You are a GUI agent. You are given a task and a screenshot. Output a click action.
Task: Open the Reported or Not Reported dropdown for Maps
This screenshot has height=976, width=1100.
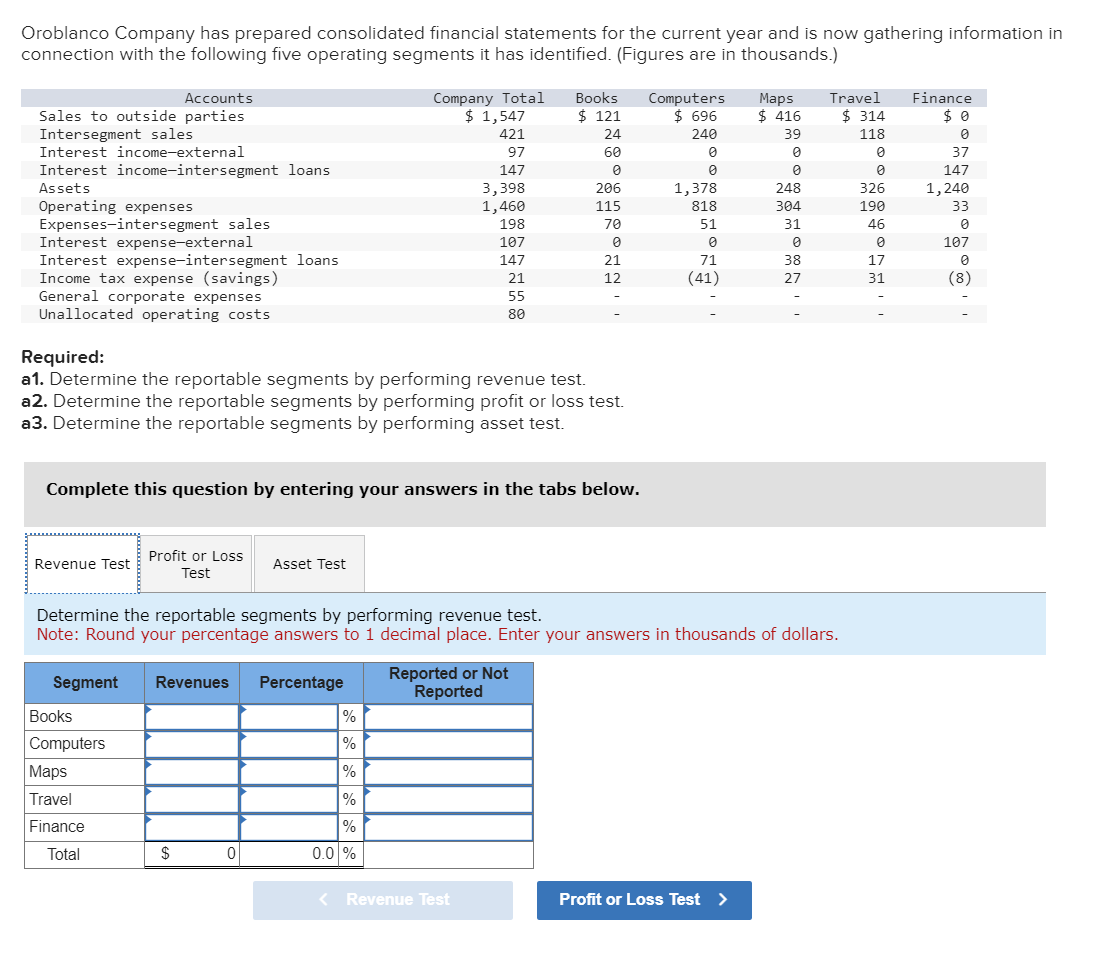(x=447, y=771)
